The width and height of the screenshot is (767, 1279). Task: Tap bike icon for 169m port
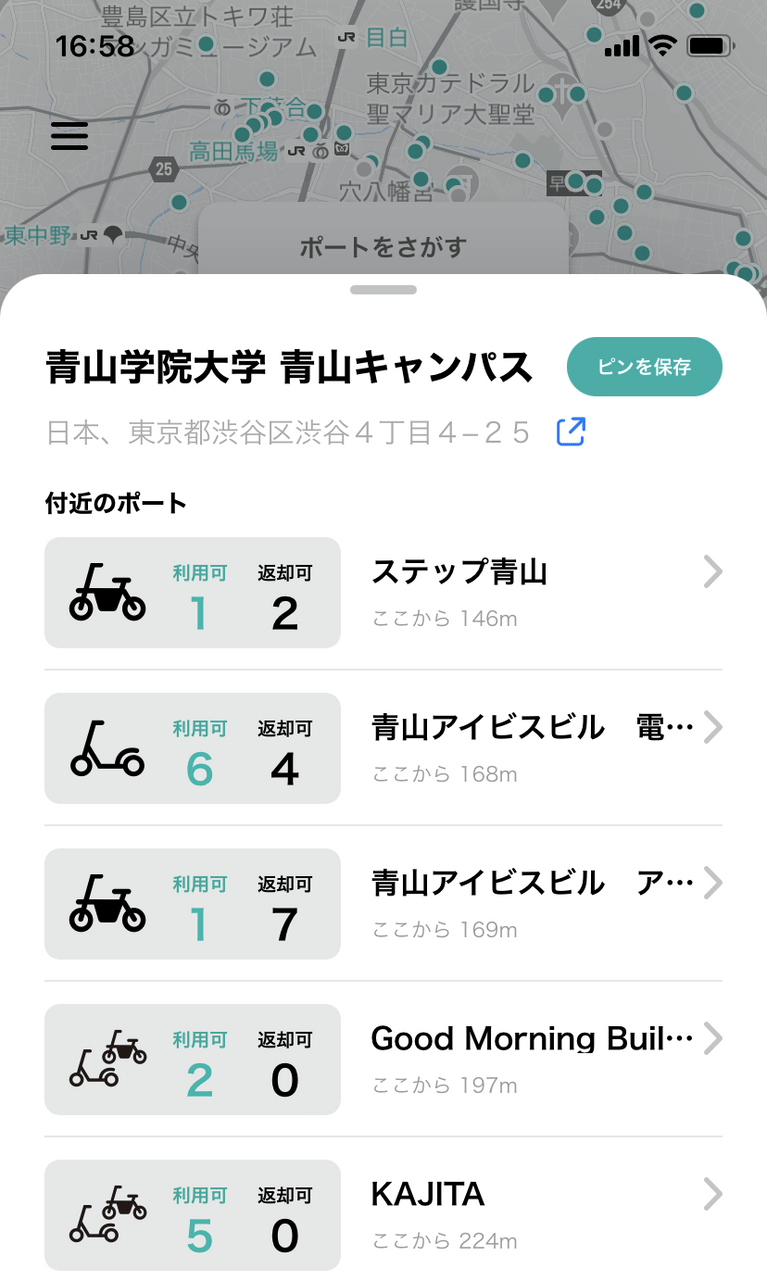pos(107,903)
